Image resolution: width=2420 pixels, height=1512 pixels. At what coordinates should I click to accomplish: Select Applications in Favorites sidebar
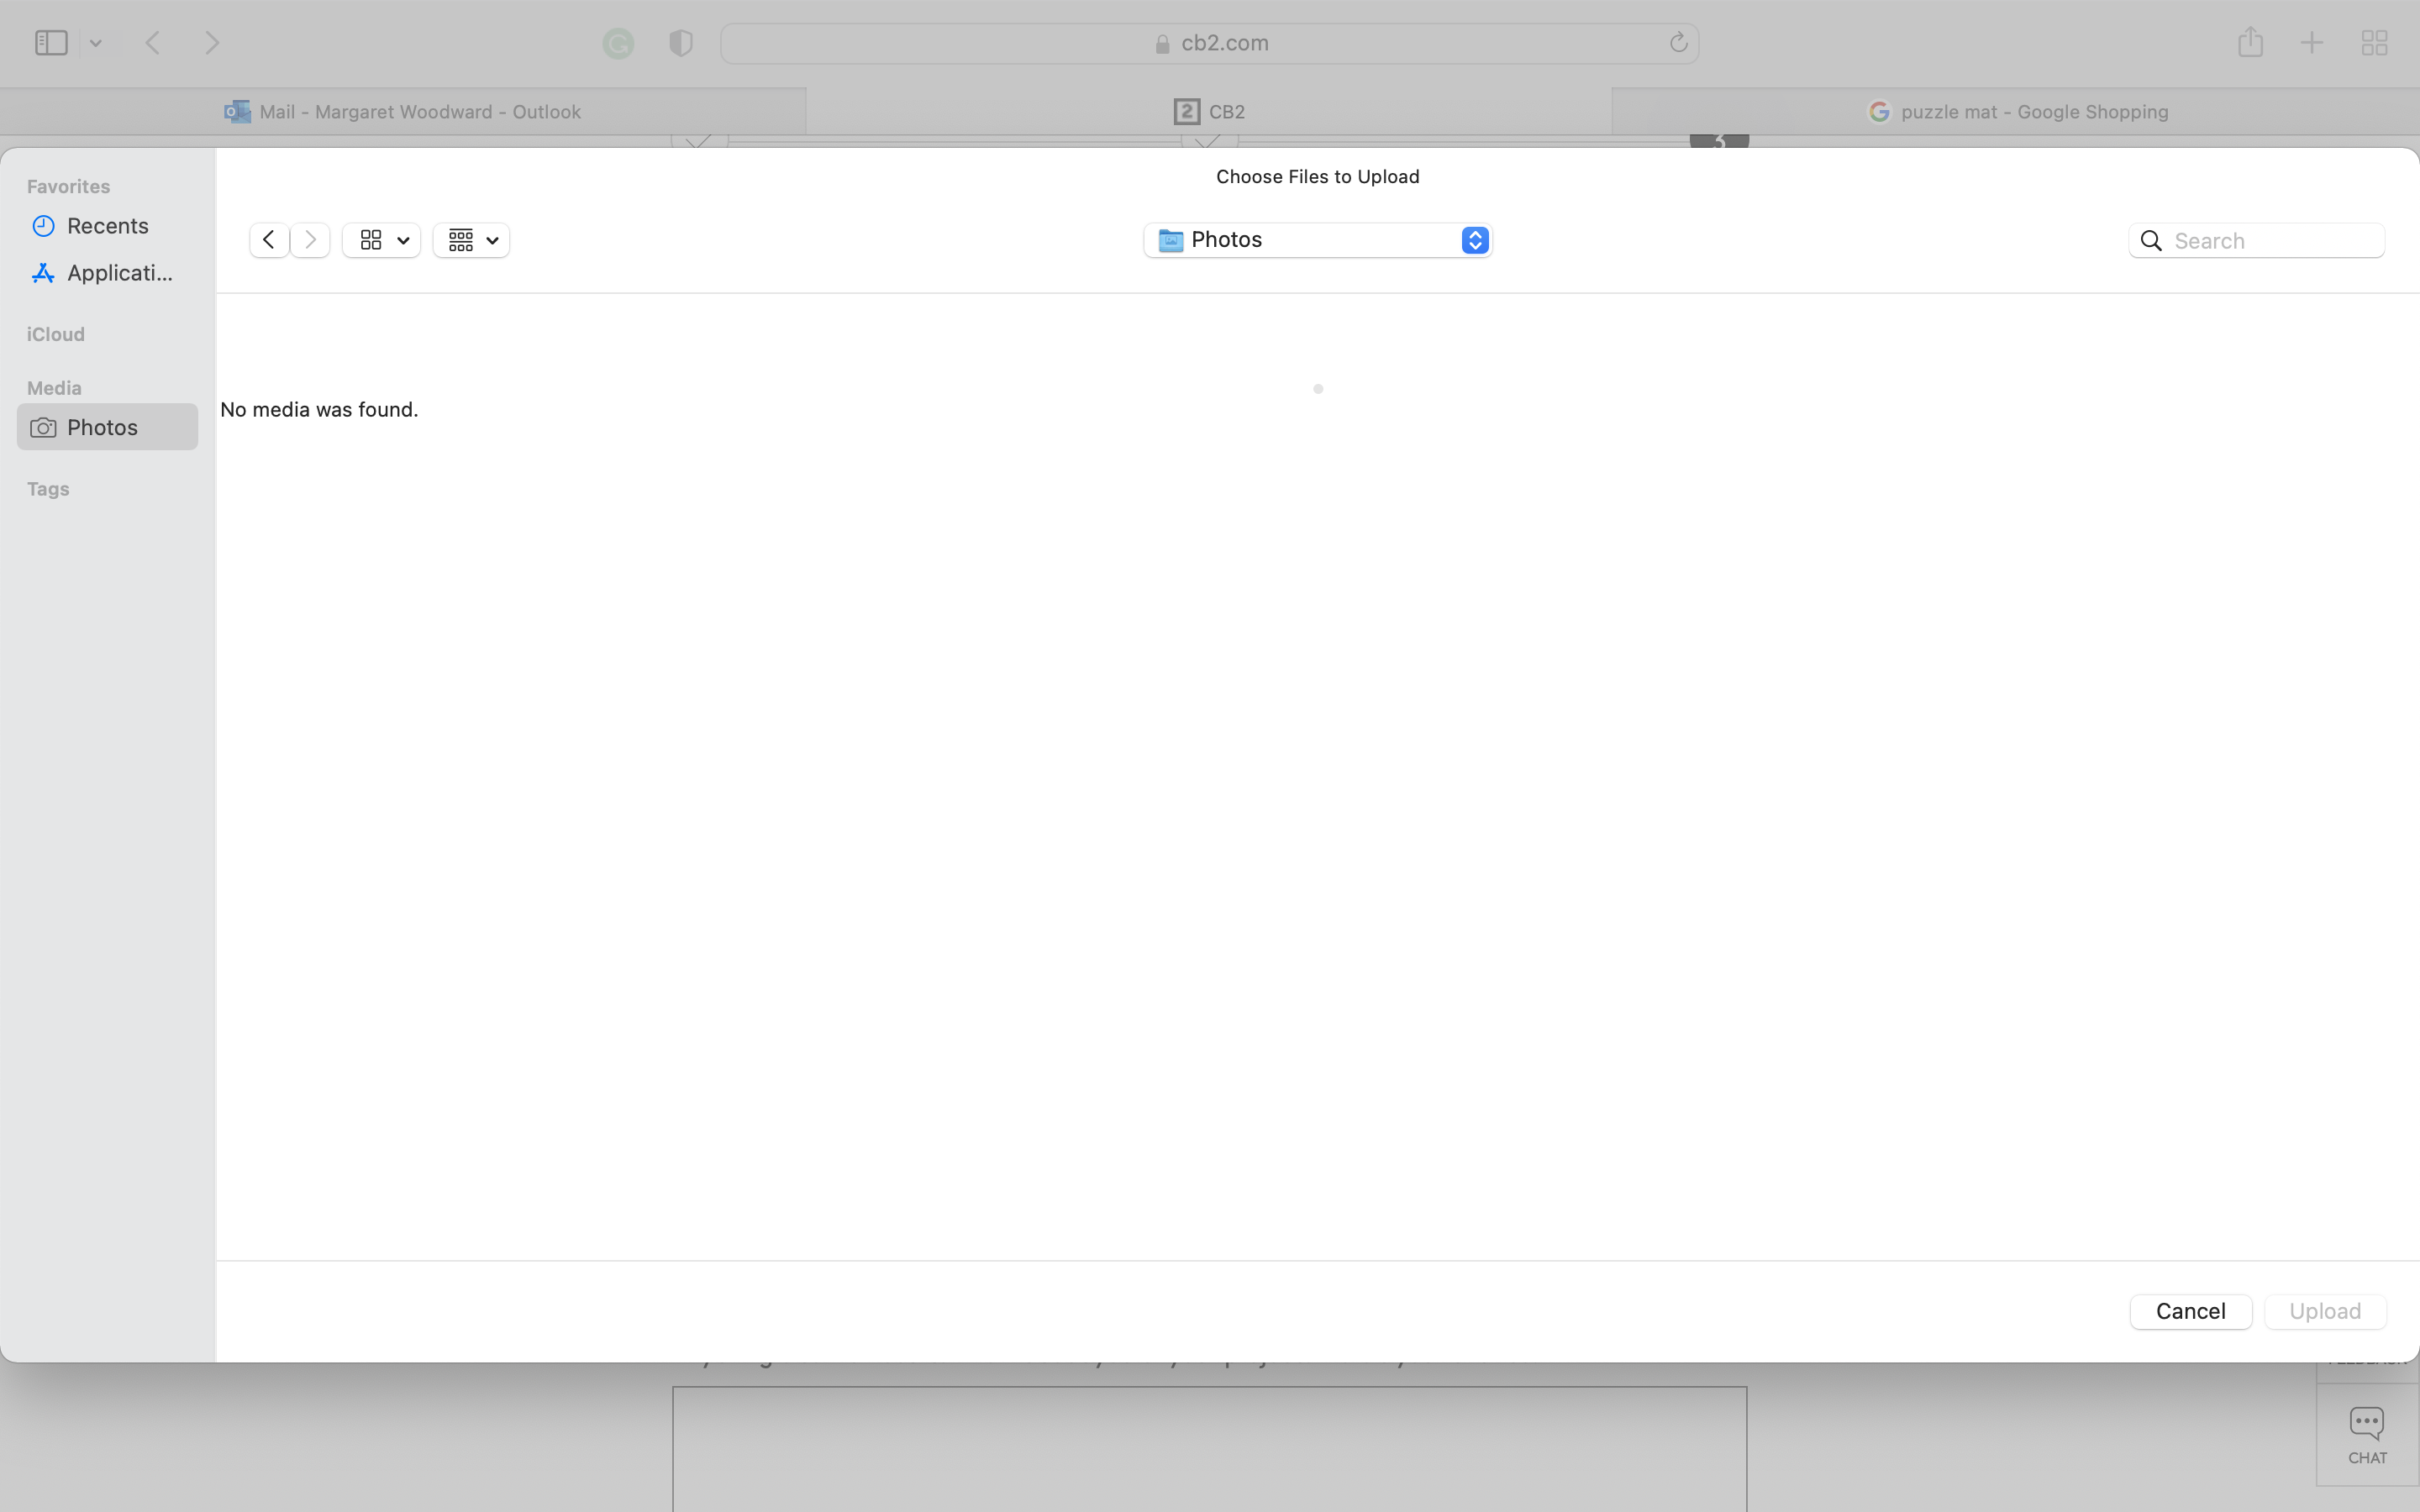[118, 273]
